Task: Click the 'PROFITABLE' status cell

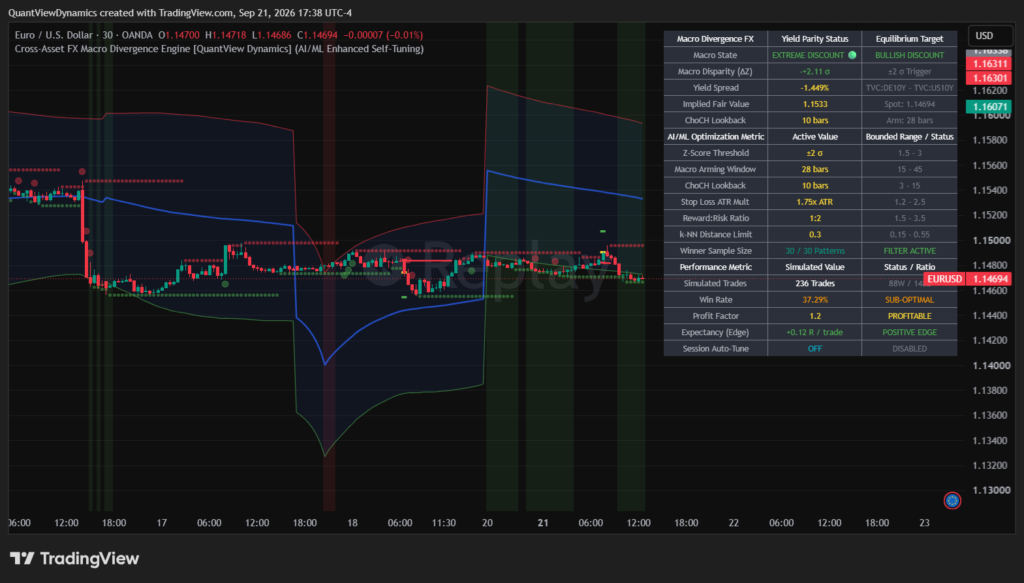Action: point(909,316)
